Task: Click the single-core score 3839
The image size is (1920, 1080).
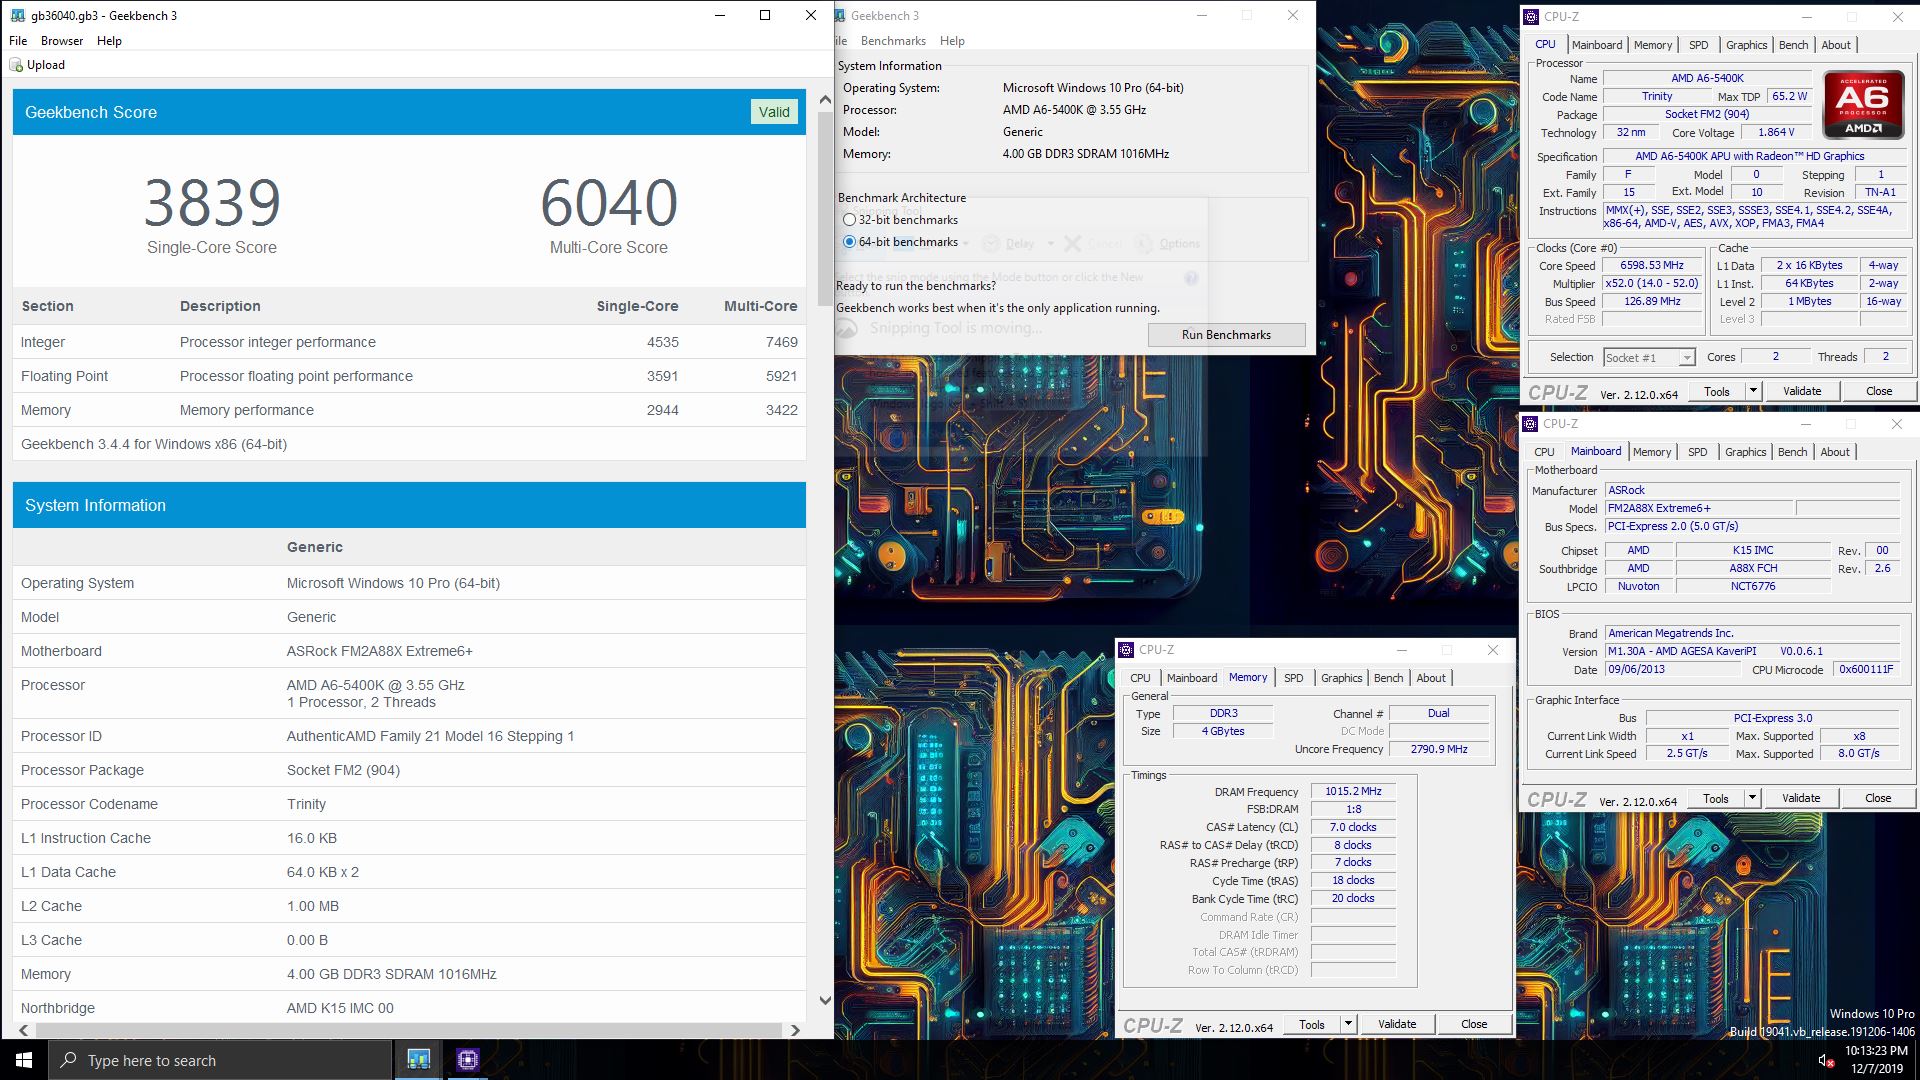Action: (212, 203)
